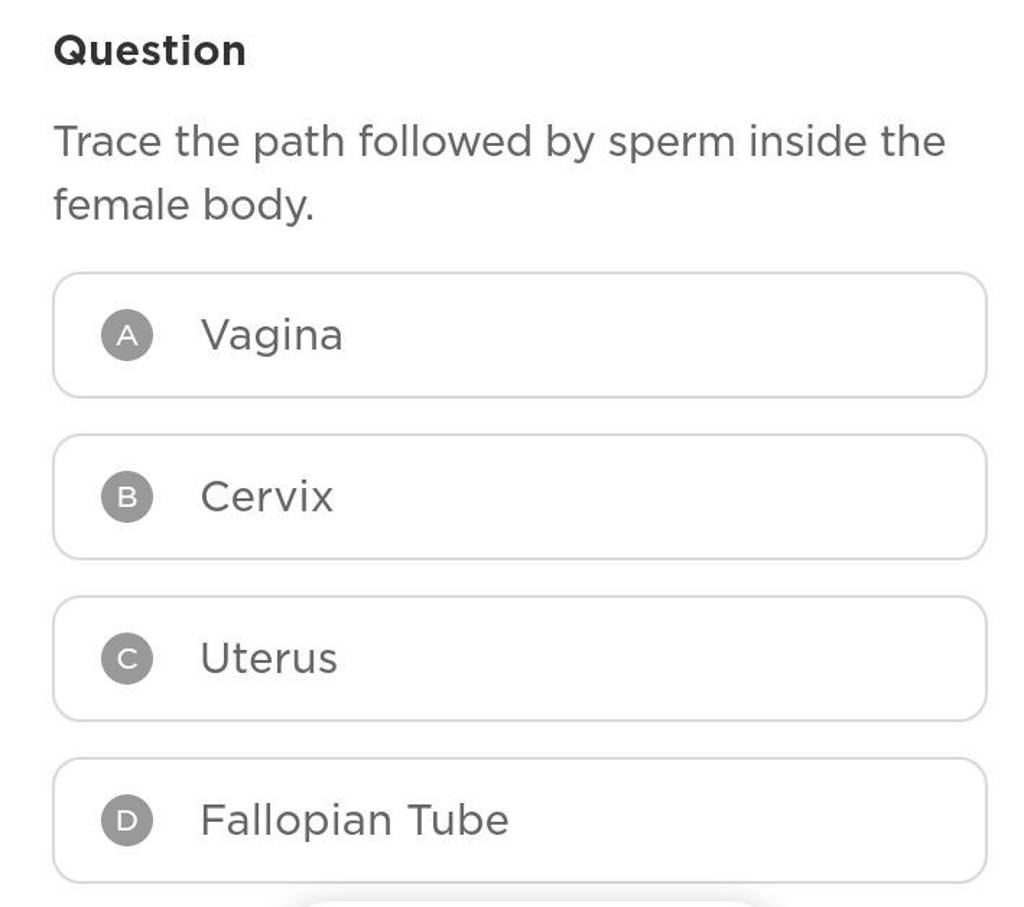Screen dimensions: 1024x907
Task: Select the gray letter marker beside Uterus
Action: click(126, 658)
